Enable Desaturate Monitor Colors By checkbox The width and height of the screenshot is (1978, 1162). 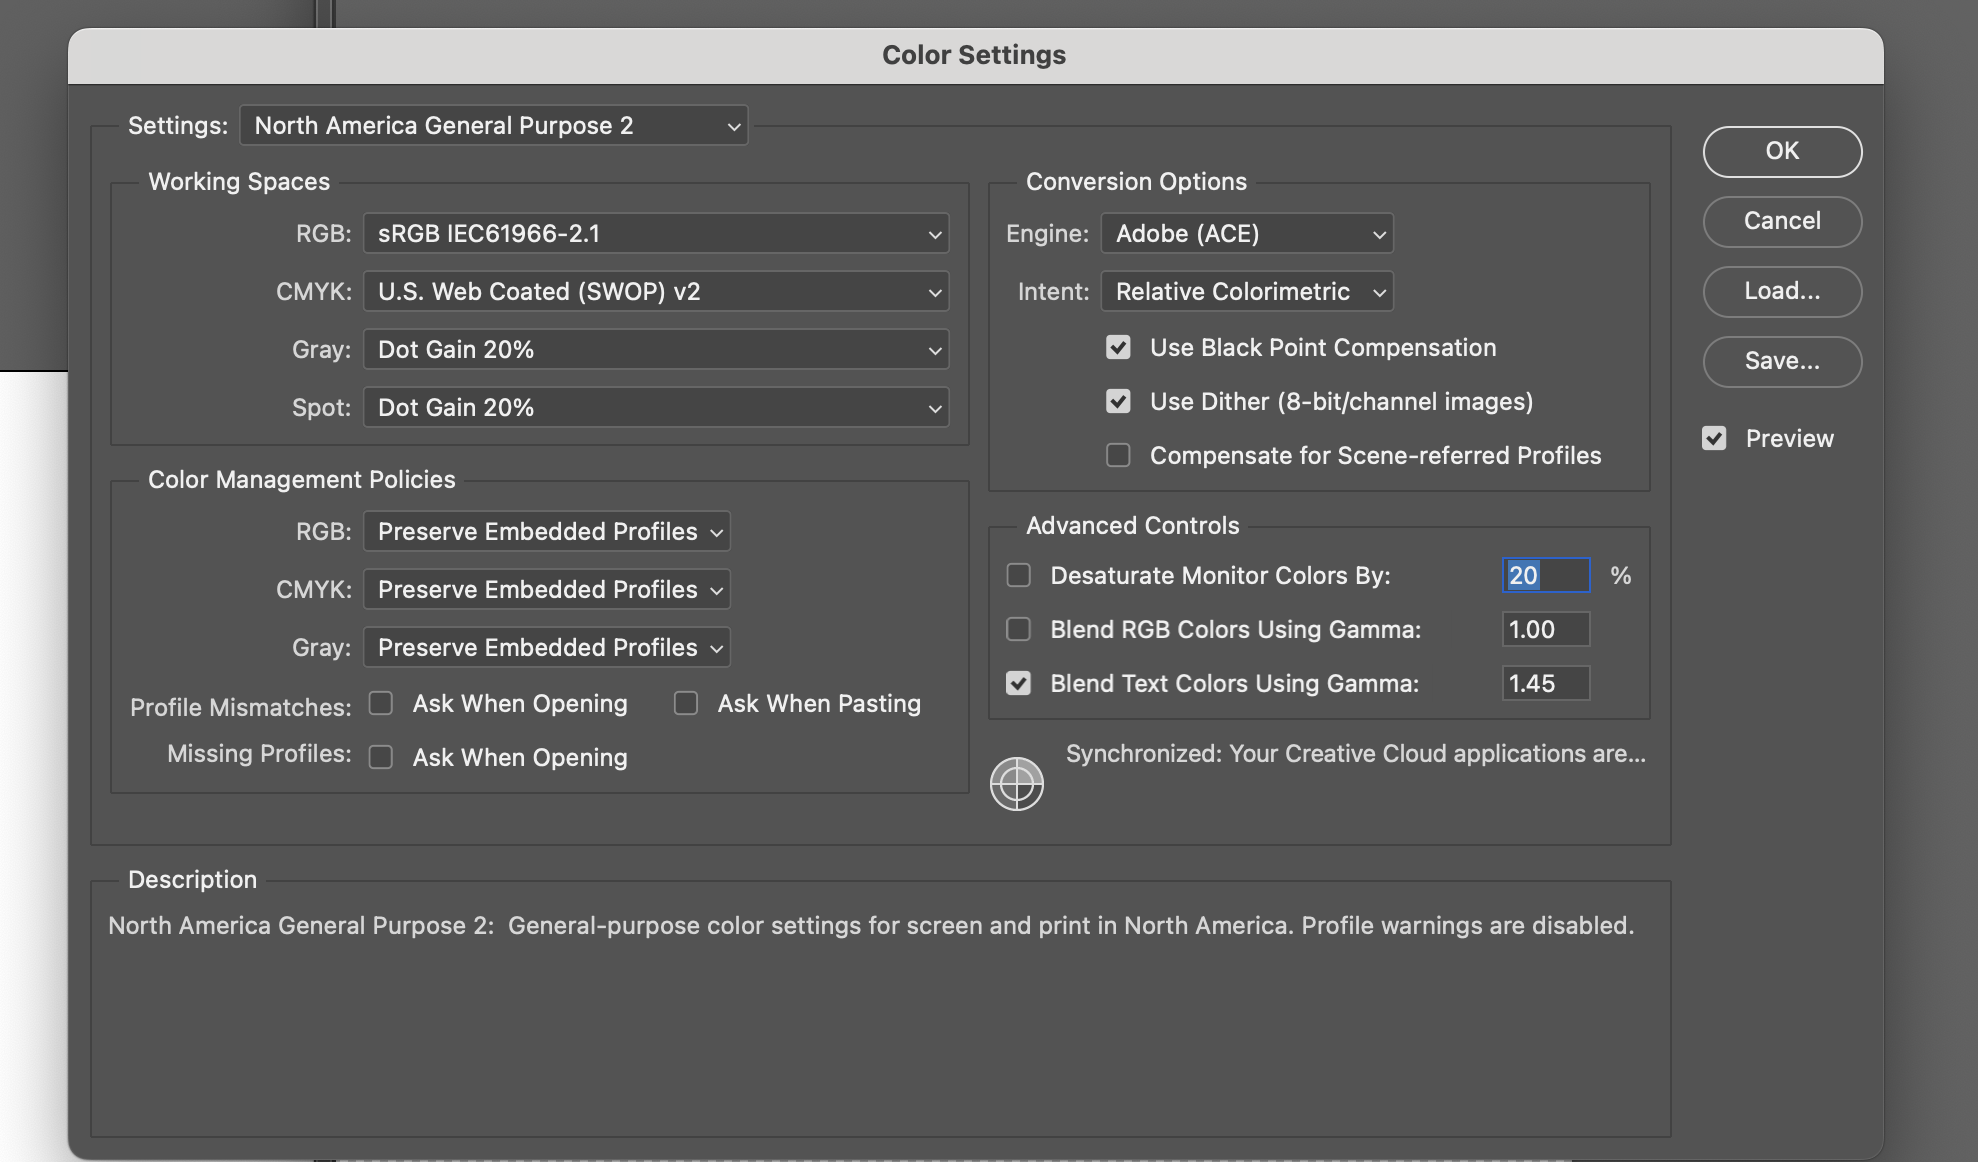tap(1018, 573)
